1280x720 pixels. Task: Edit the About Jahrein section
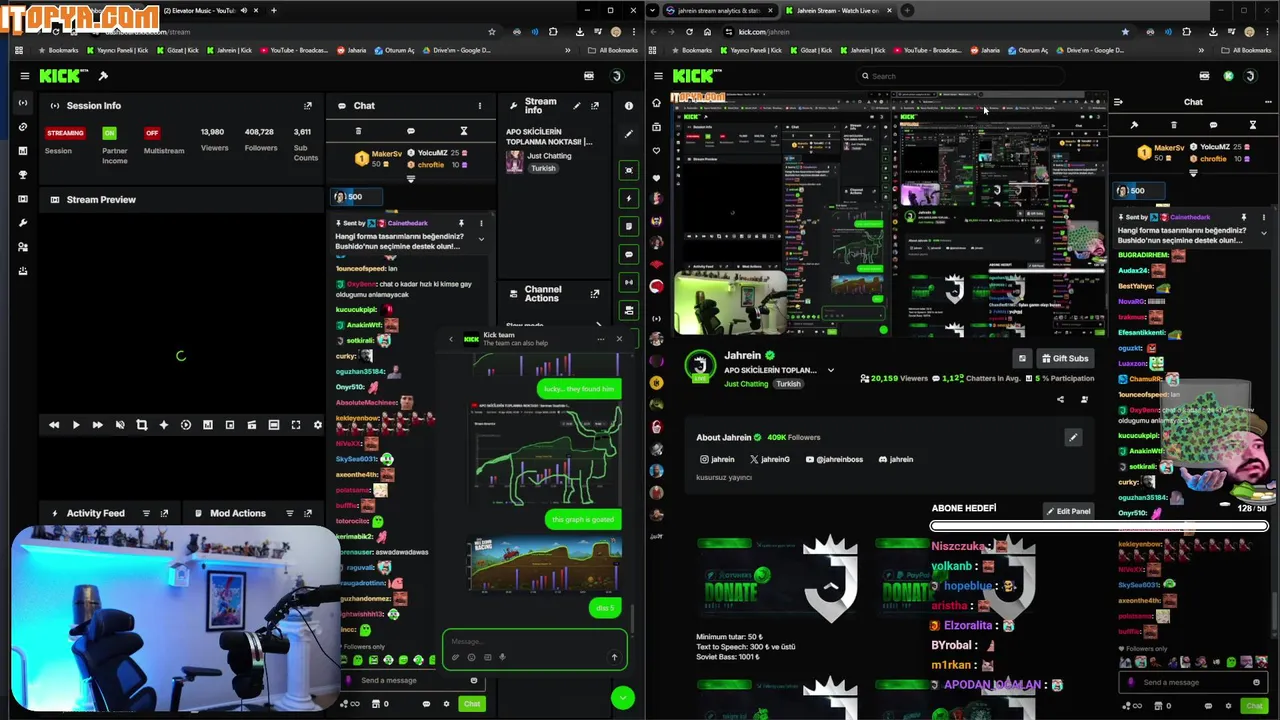point(1073,437)
